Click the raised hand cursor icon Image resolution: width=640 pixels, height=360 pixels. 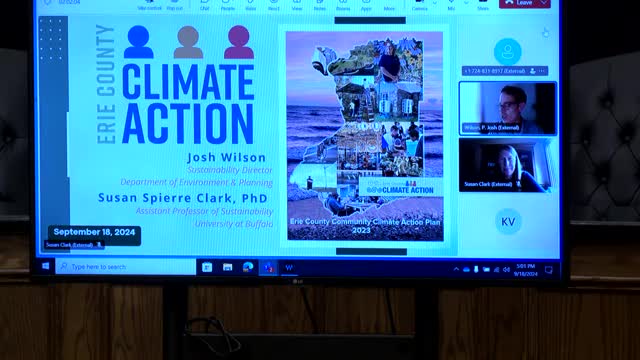click(x=546, y=33)
